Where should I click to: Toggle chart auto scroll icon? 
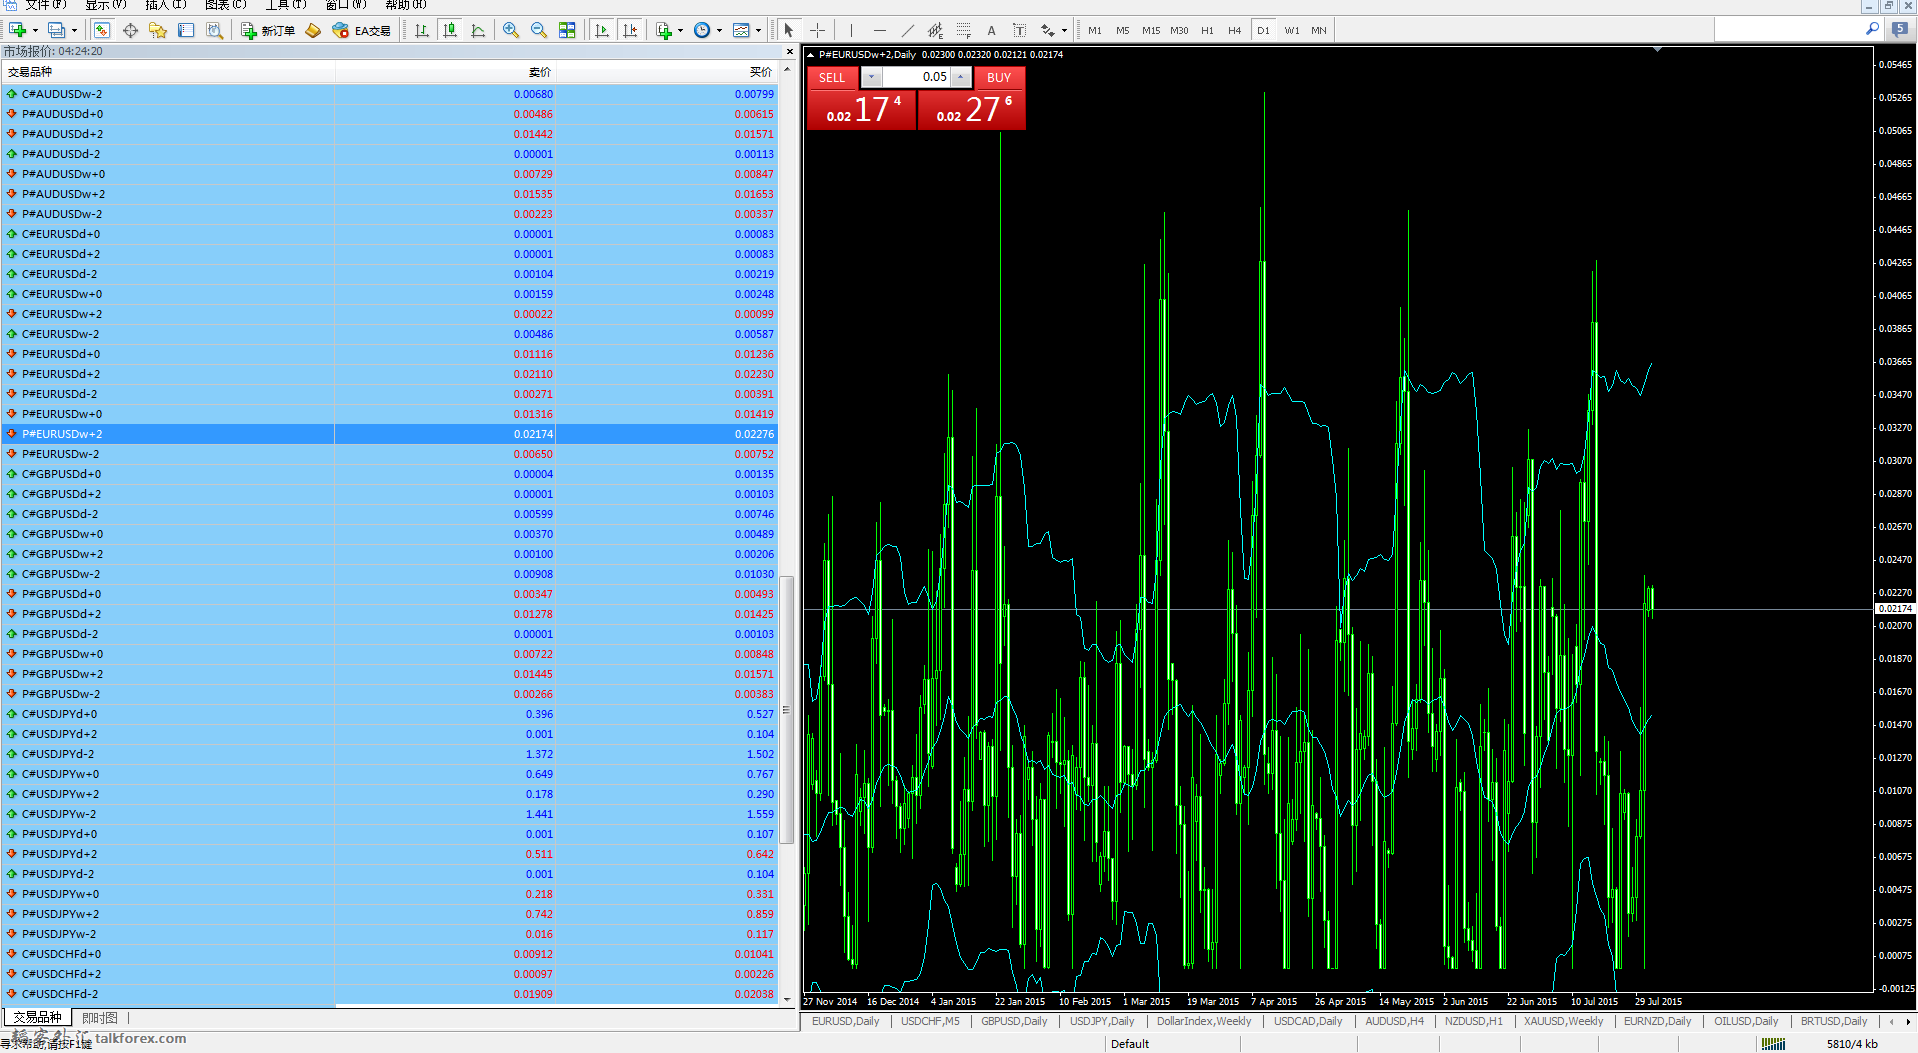coord(602,30)
